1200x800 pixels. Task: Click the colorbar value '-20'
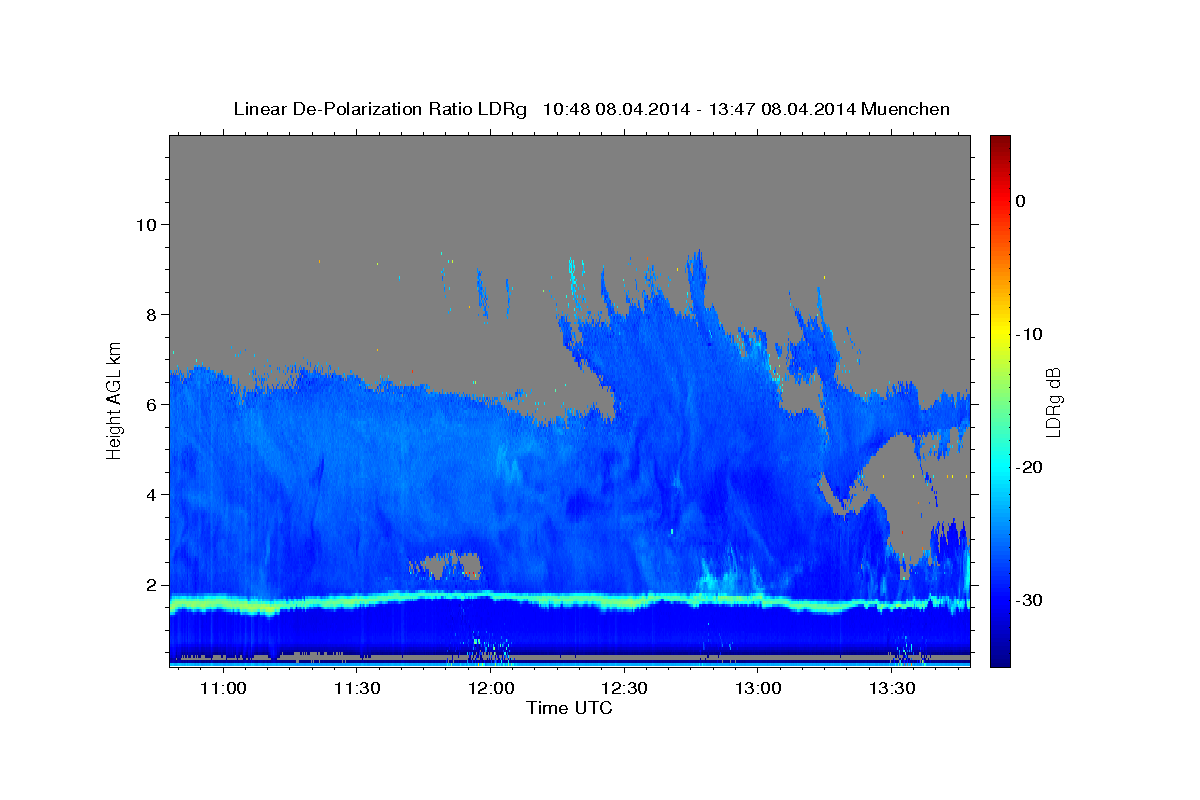point(1029,467)
